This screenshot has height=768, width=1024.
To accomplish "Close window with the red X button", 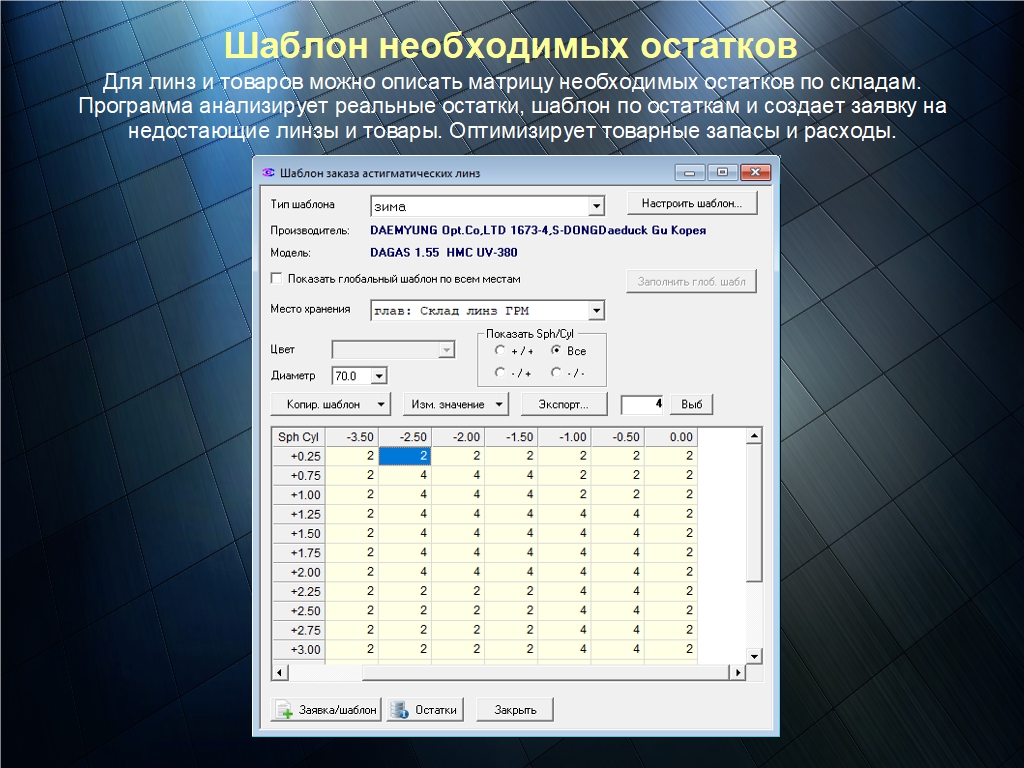I will coord(755,172).
